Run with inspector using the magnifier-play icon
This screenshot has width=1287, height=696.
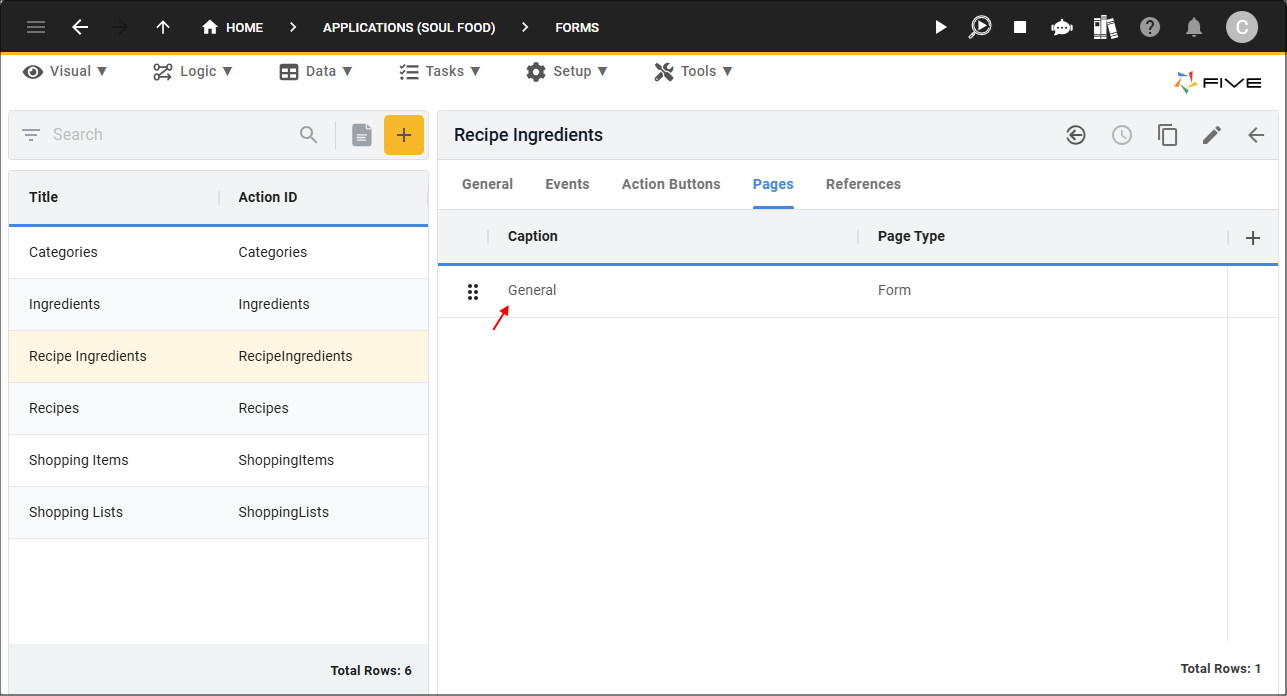click(x=980, y=27)
